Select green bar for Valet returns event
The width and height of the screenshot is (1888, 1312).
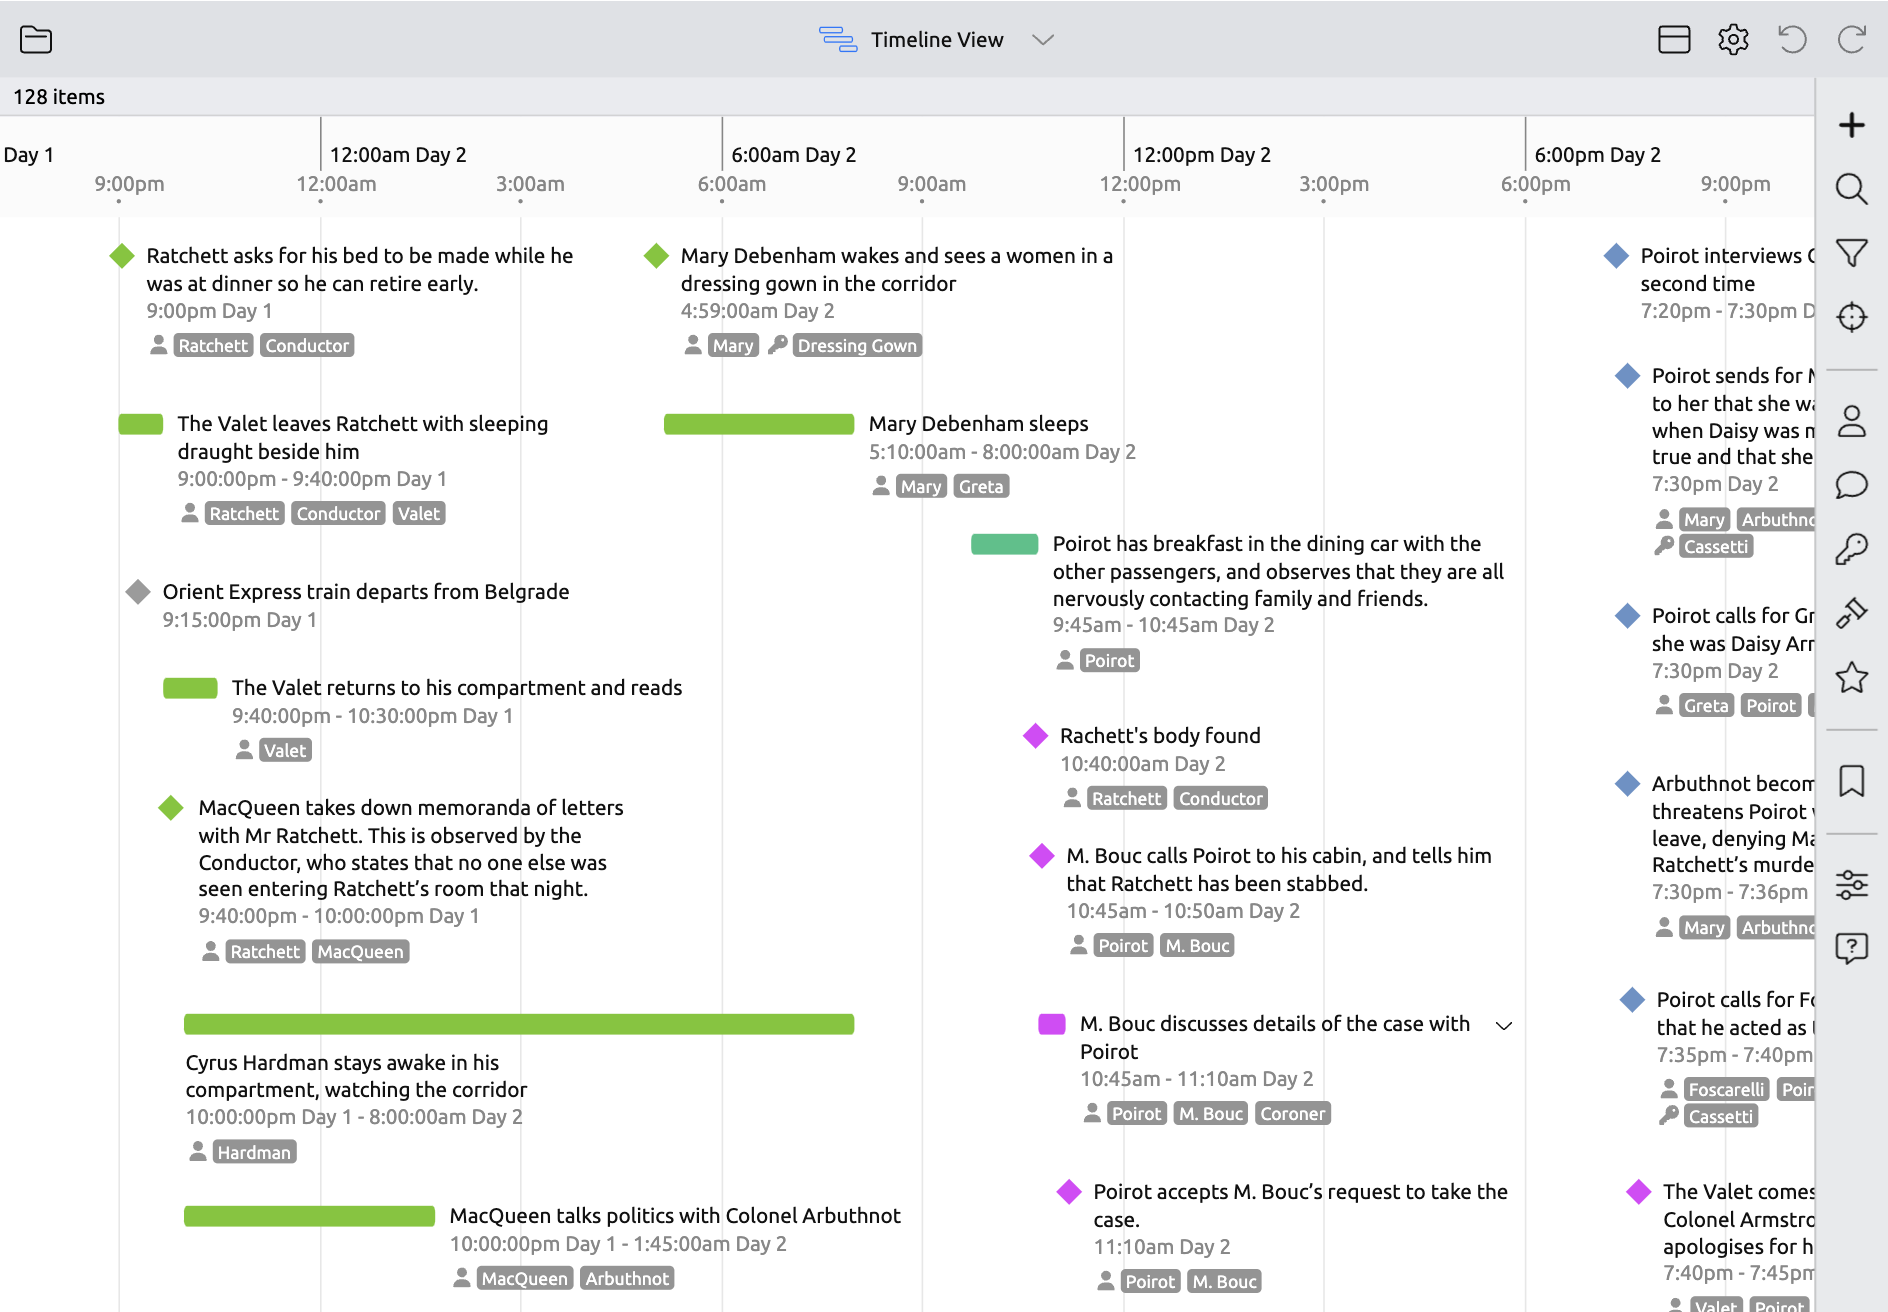tap(190, 688)
